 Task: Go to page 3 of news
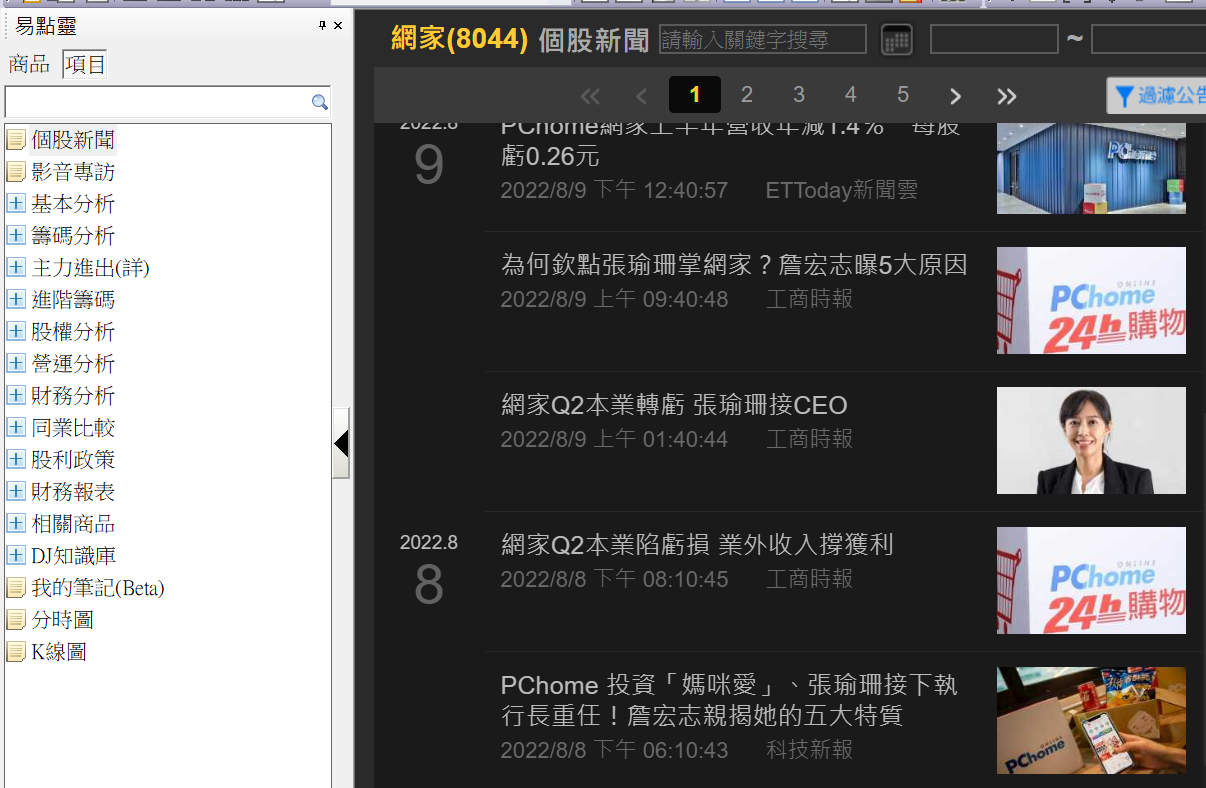click(798, 95)
